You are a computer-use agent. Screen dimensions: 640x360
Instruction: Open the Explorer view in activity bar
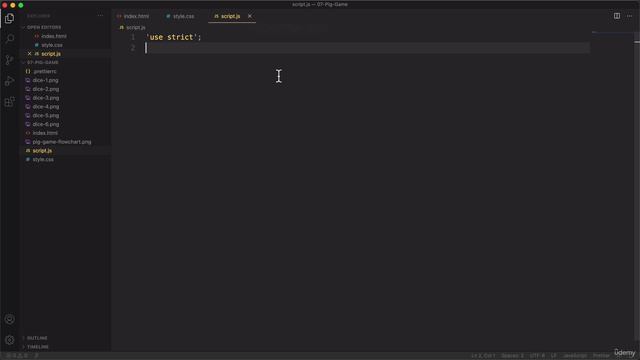[9, 18]
